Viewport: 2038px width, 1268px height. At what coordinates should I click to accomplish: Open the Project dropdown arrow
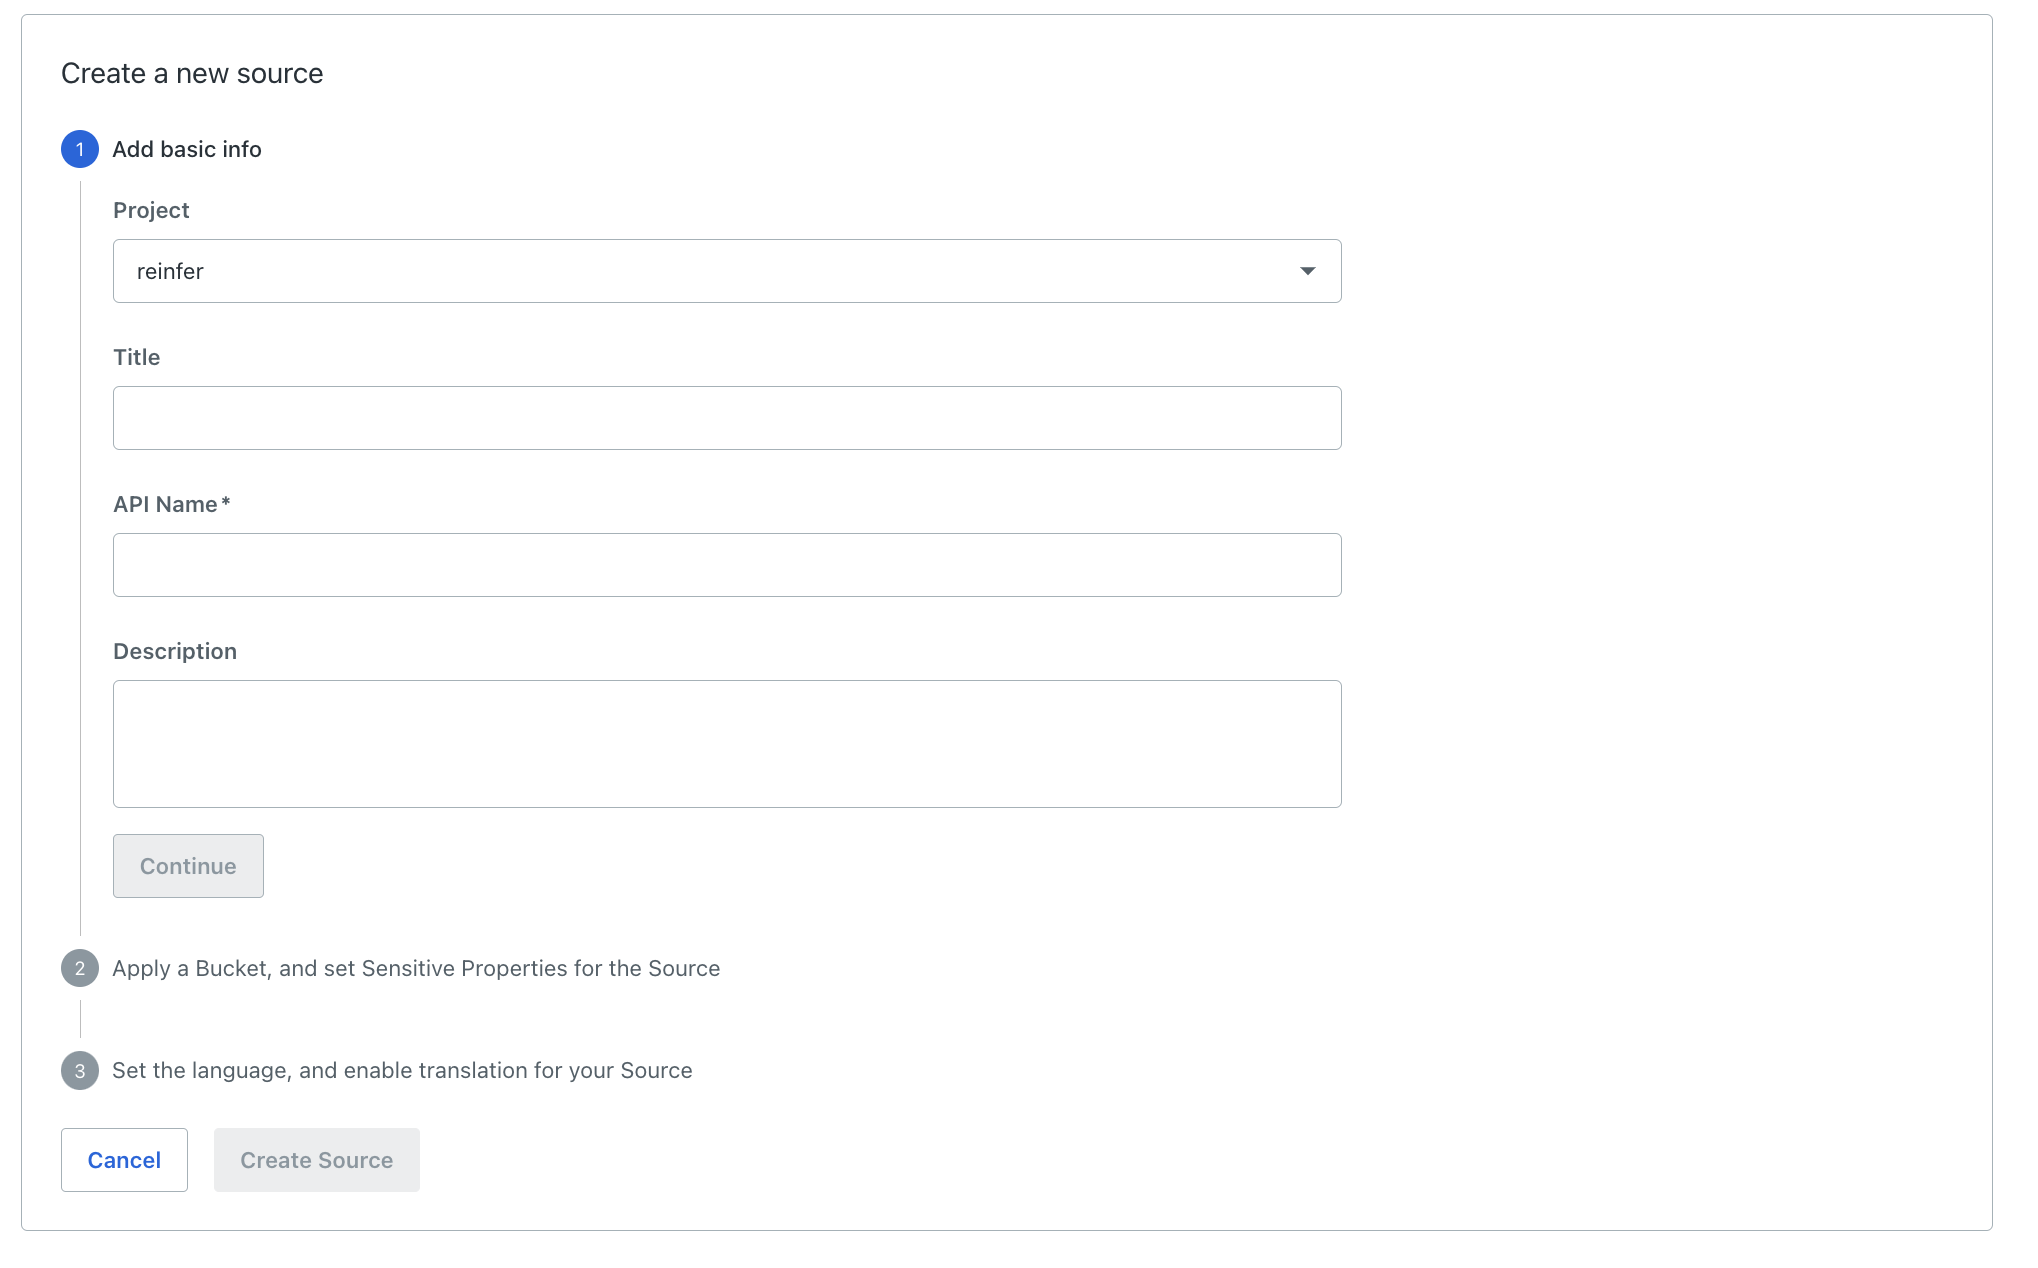(1307, 271)
